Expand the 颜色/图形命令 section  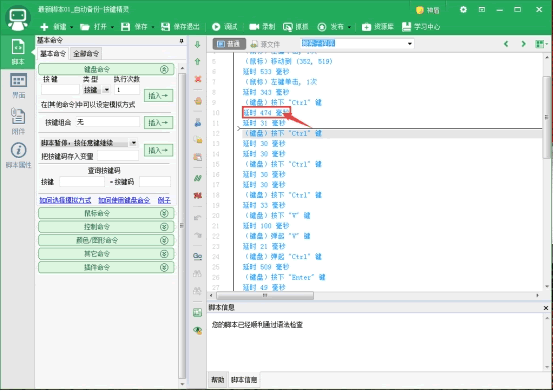tap(106, 240)
